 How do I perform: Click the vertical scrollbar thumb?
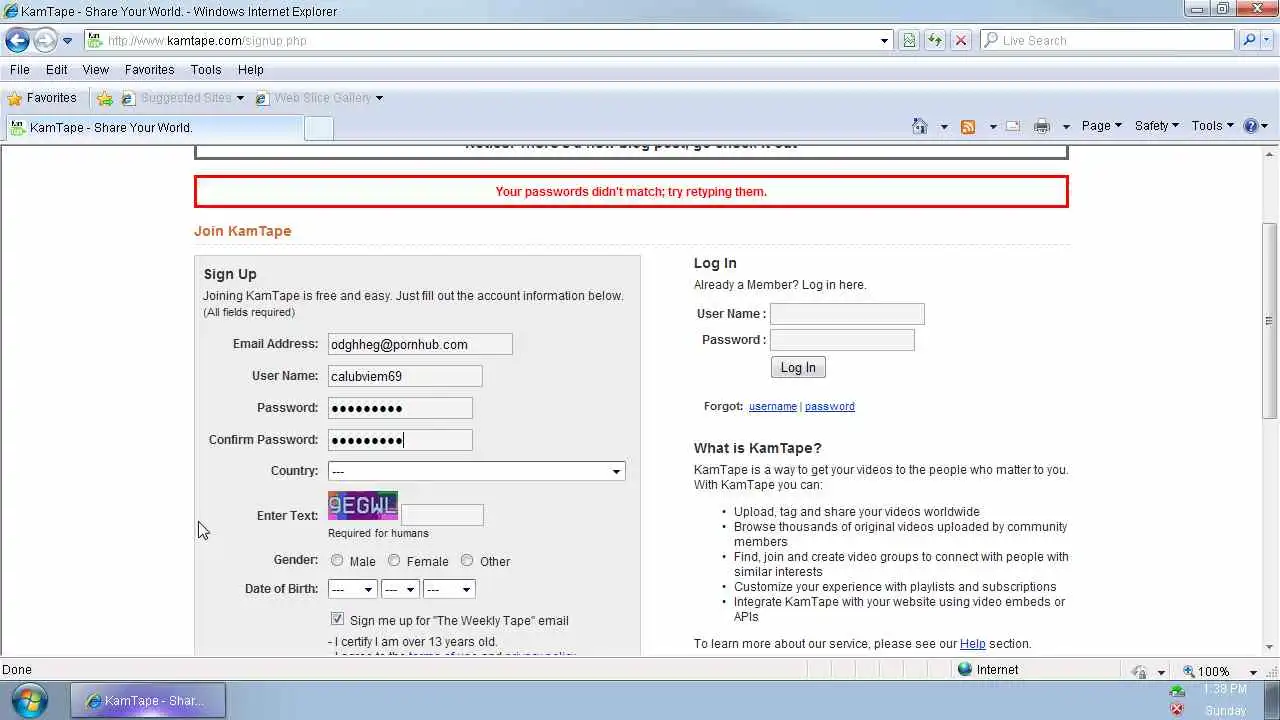(1270, 320)
